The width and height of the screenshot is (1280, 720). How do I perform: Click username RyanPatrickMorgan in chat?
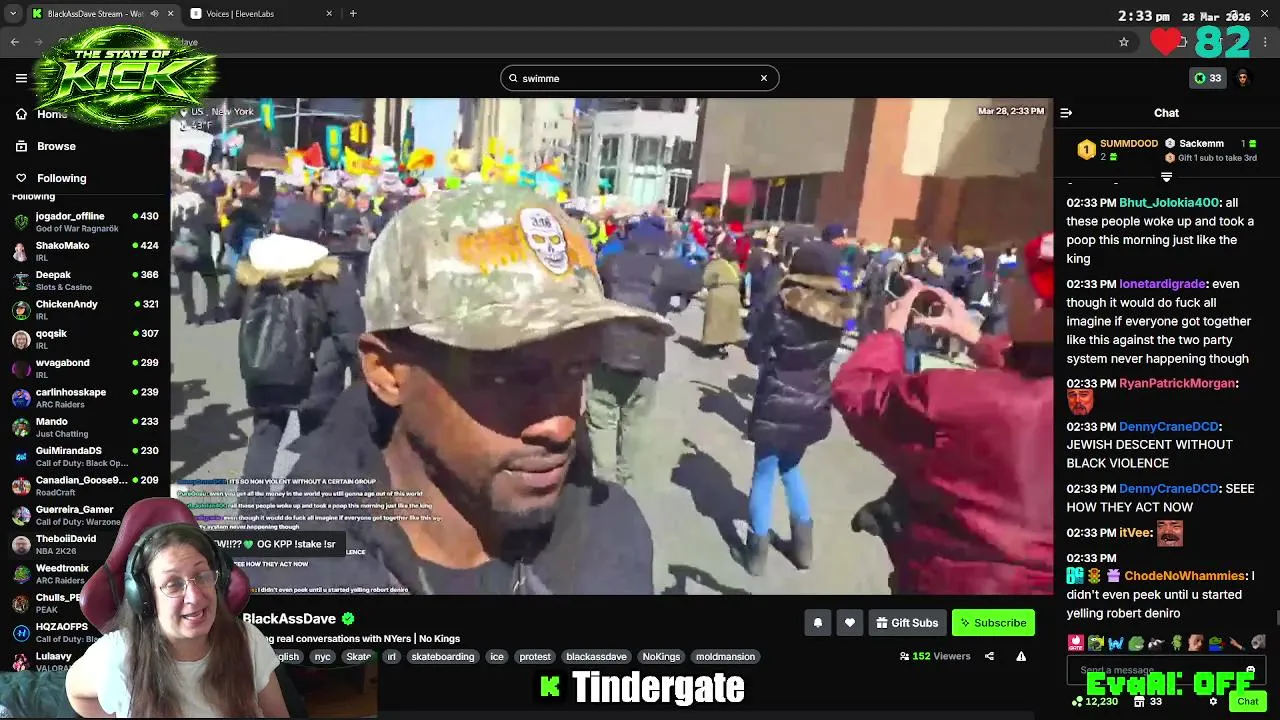click(1177, 383)
